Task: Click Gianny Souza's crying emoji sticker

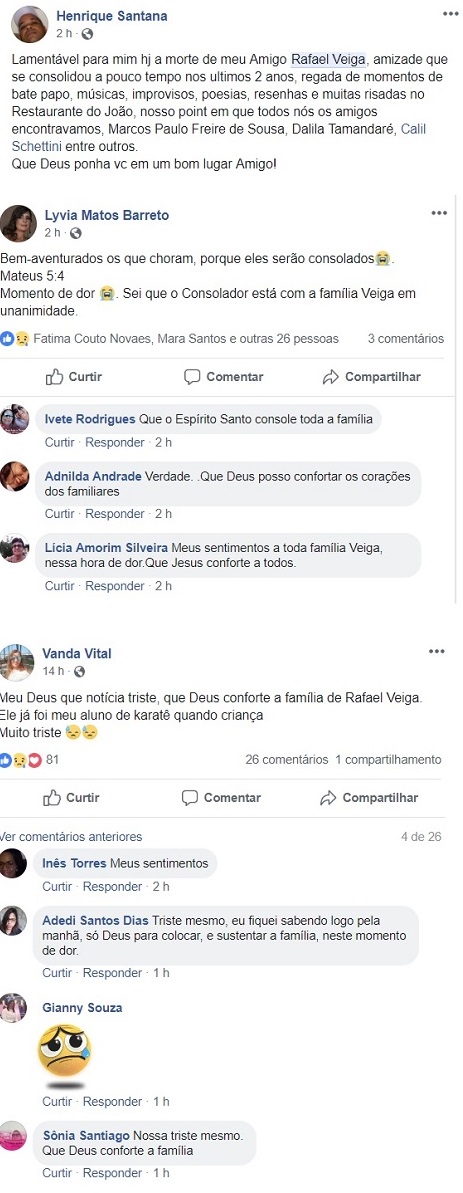Action: pos(64,1051)
